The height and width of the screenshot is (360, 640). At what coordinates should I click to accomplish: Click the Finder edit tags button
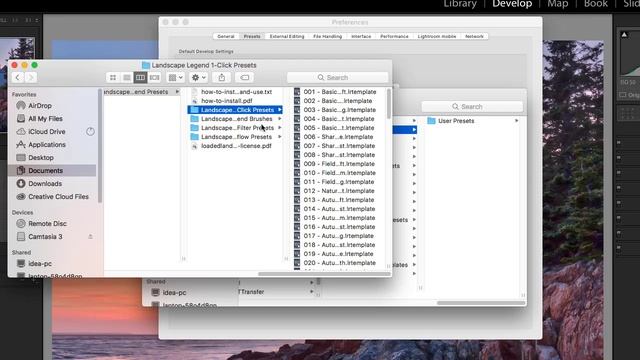coord(244,78)
